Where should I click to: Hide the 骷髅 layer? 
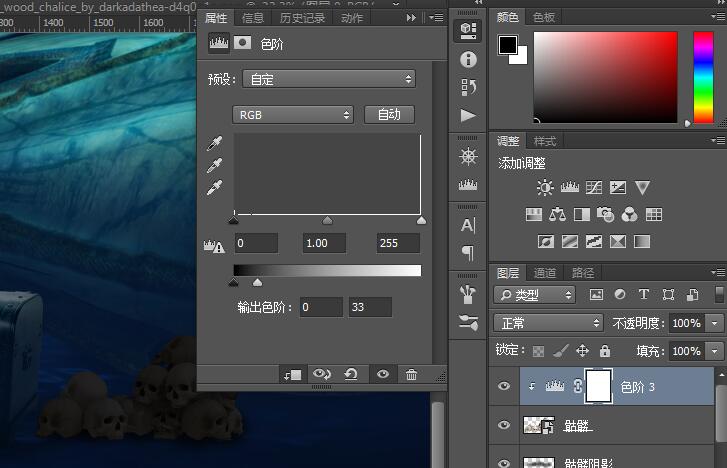tap(504, 425)
